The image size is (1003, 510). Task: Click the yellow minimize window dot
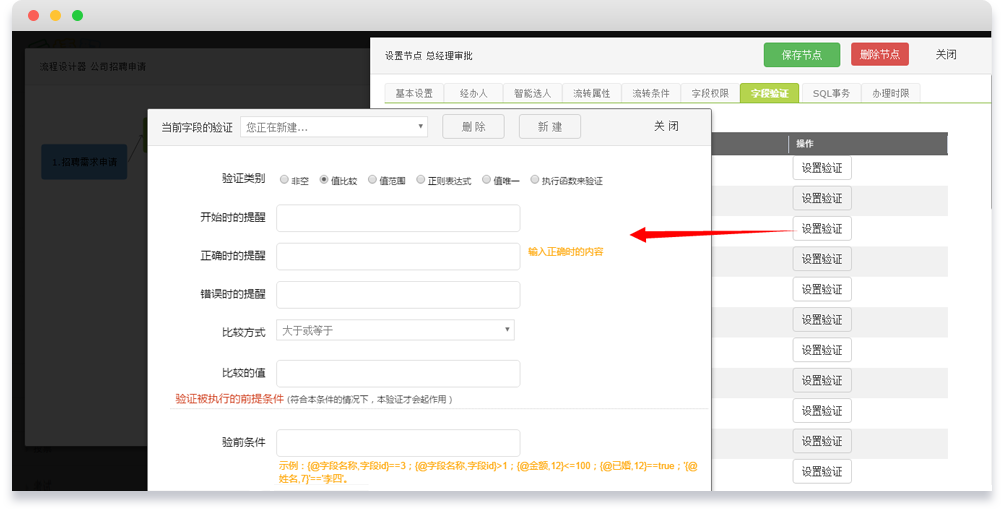55,16
